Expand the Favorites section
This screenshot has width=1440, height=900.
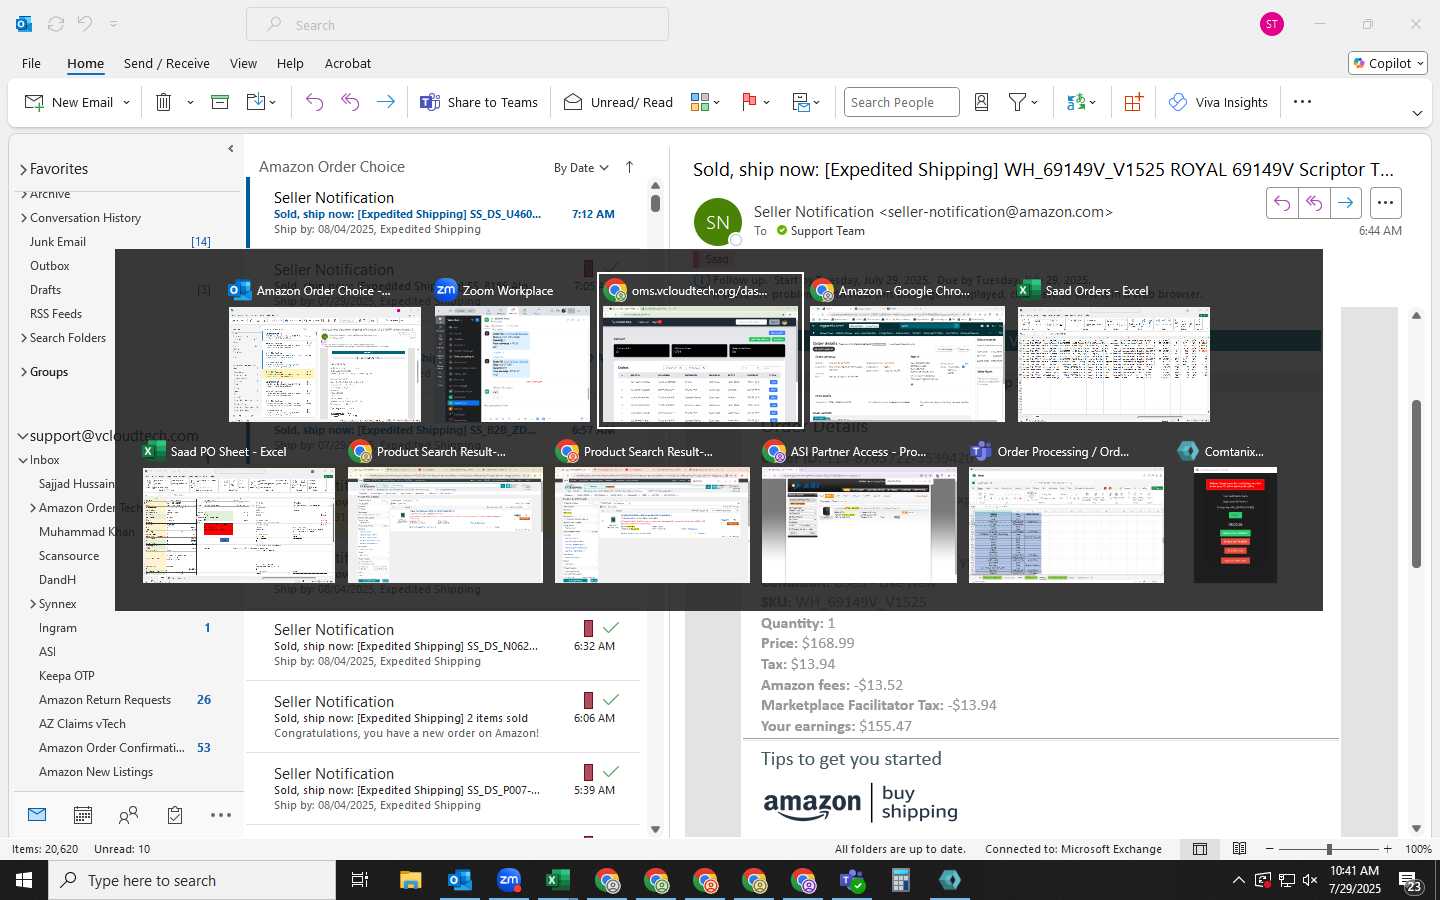coord(23,169)
